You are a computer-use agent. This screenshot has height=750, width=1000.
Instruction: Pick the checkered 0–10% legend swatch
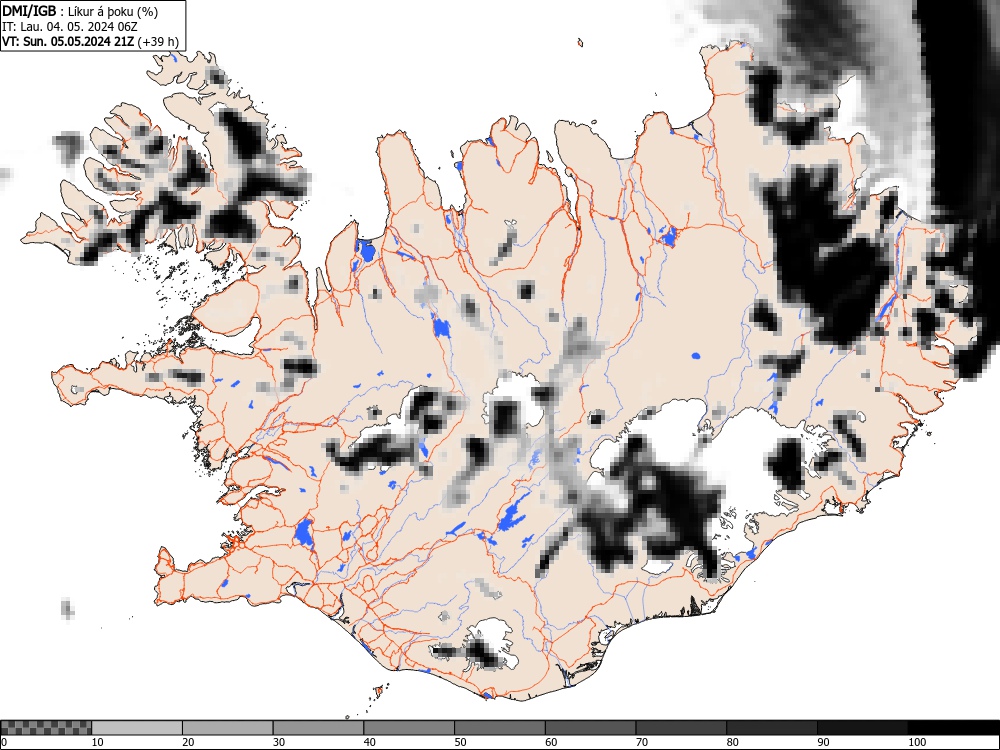point(46,728)
